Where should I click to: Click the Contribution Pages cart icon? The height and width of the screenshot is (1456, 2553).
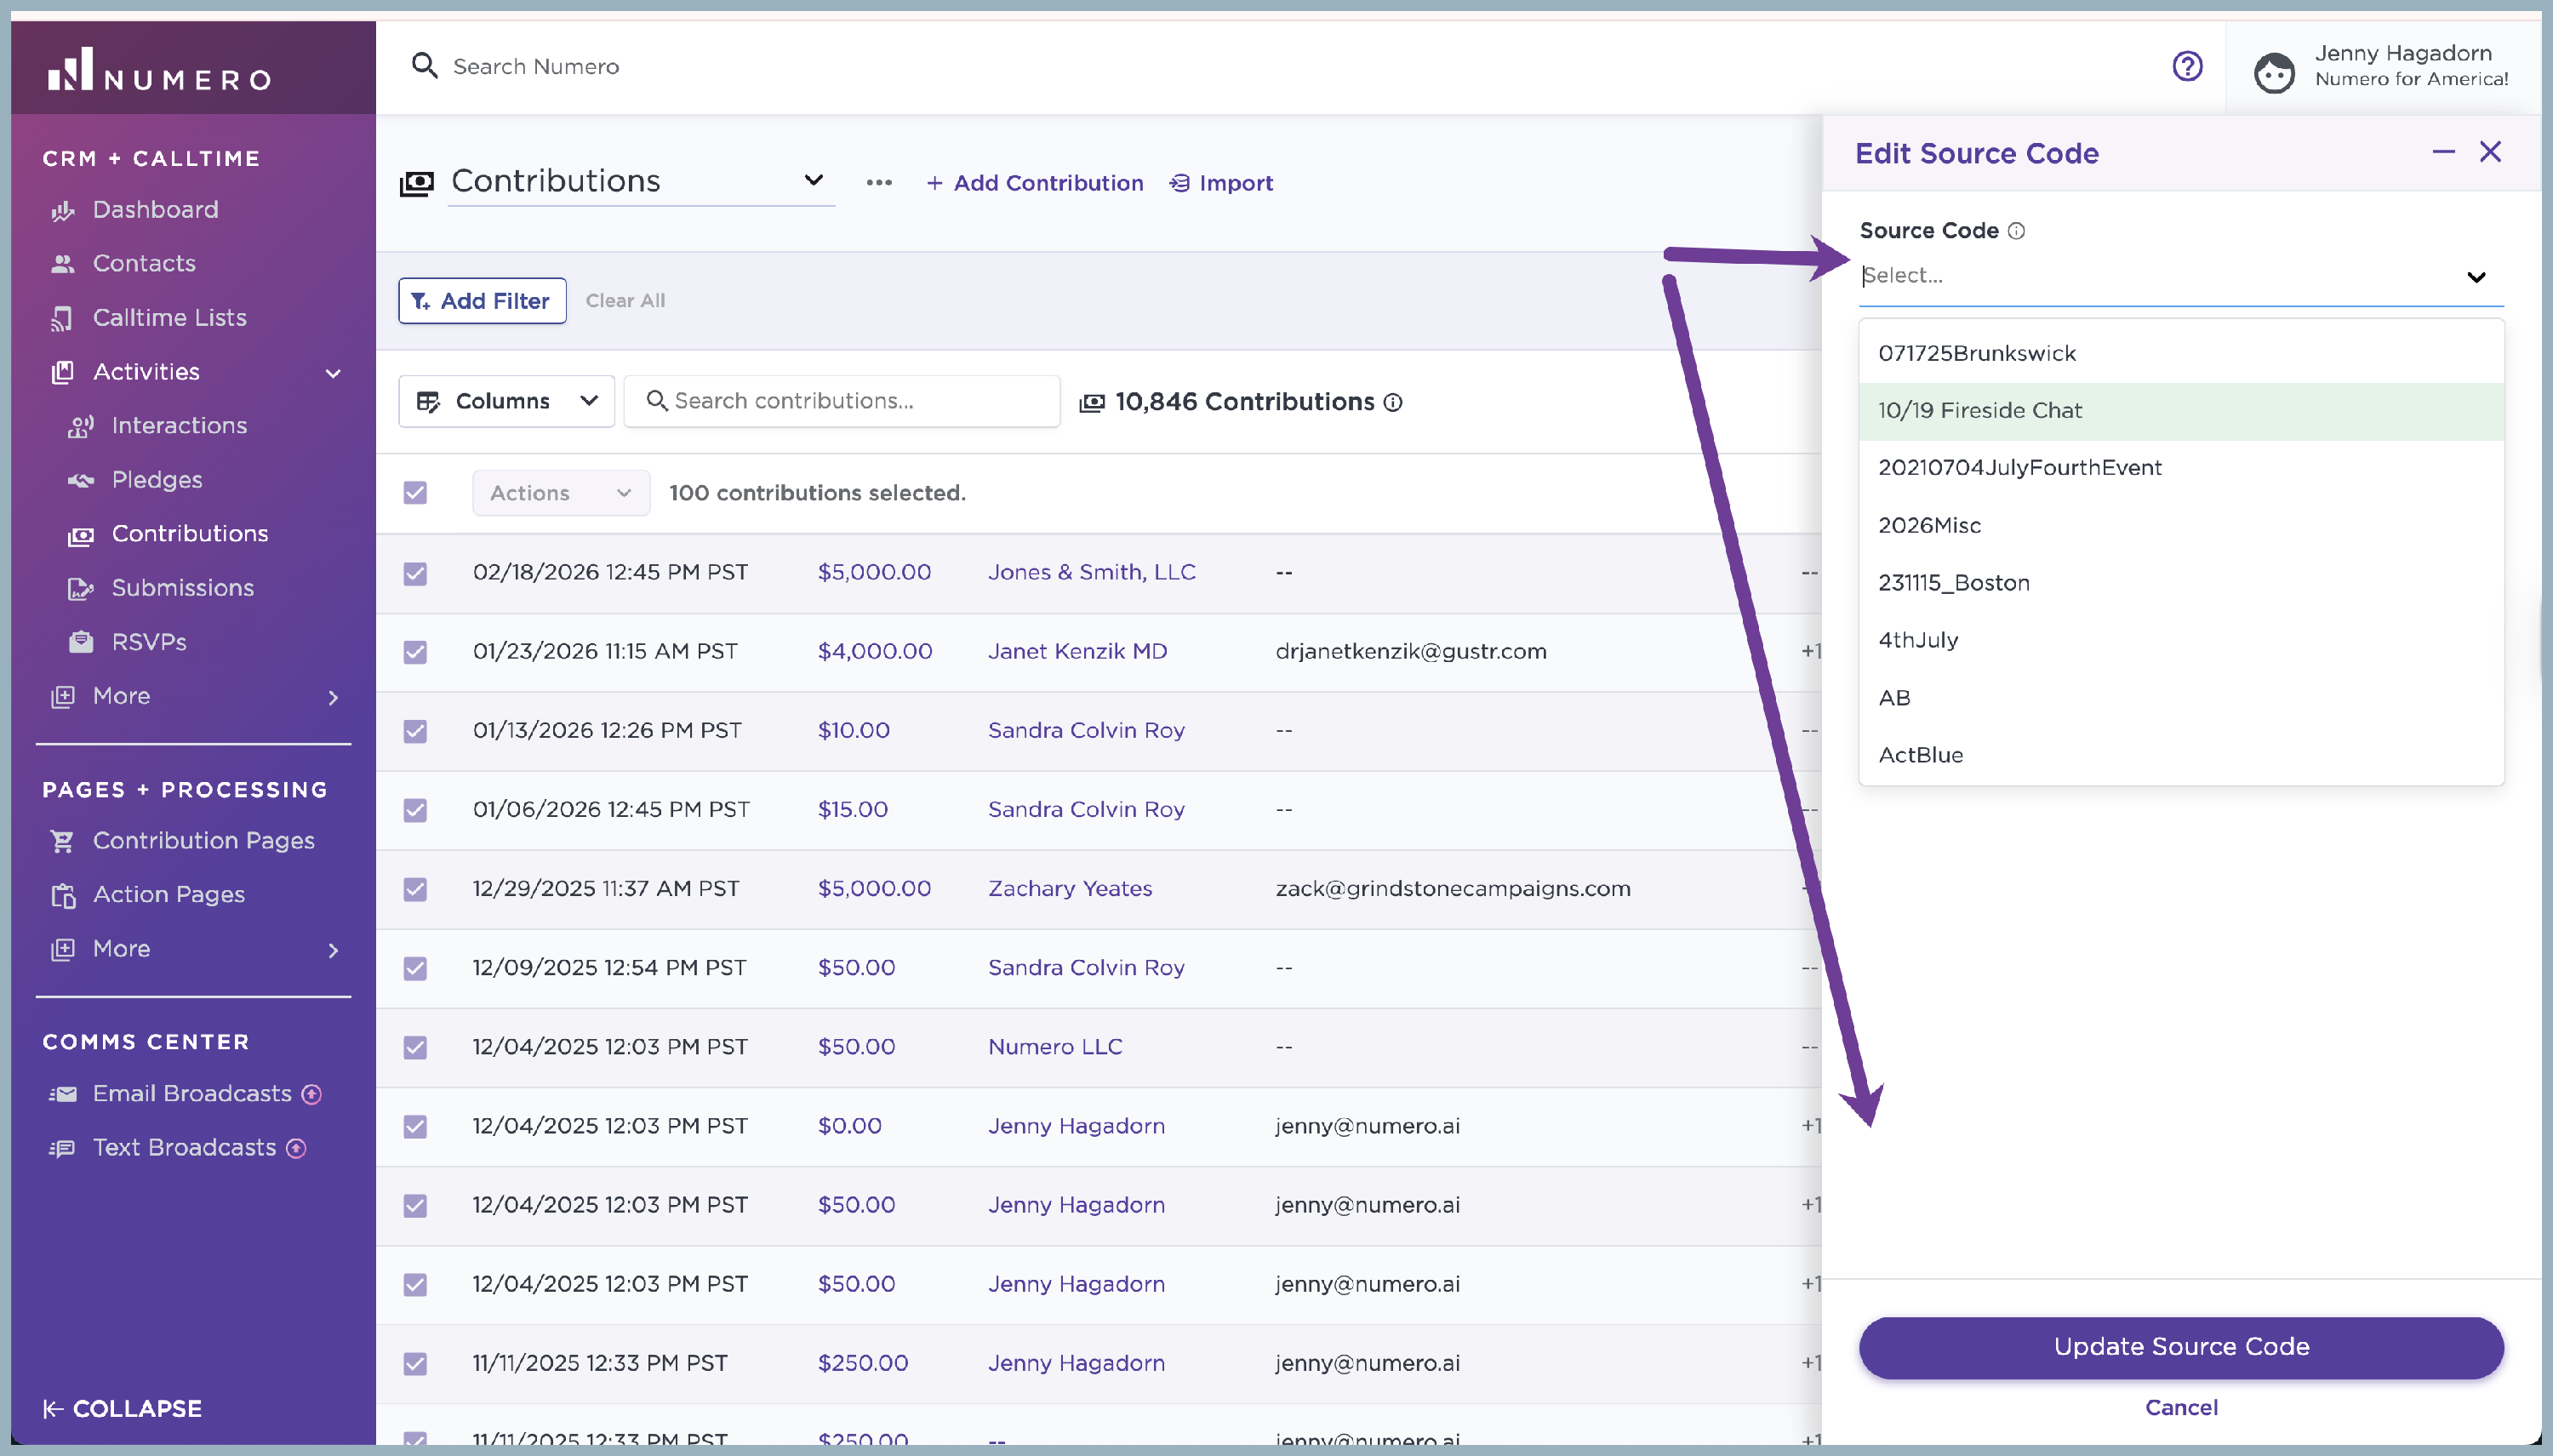[x=63, y=841]
